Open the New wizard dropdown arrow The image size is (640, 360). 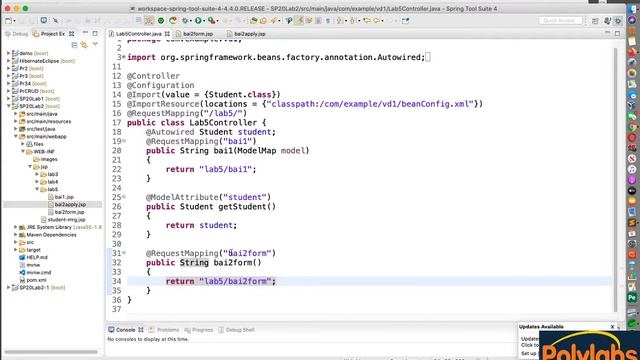(15, 21)
